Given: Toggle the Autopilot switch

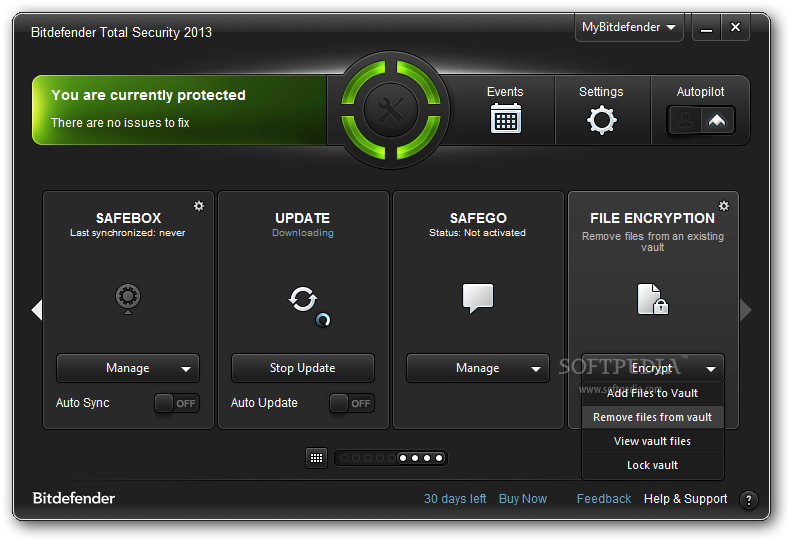Looking at the screenshot, I should tap(700, 120).
